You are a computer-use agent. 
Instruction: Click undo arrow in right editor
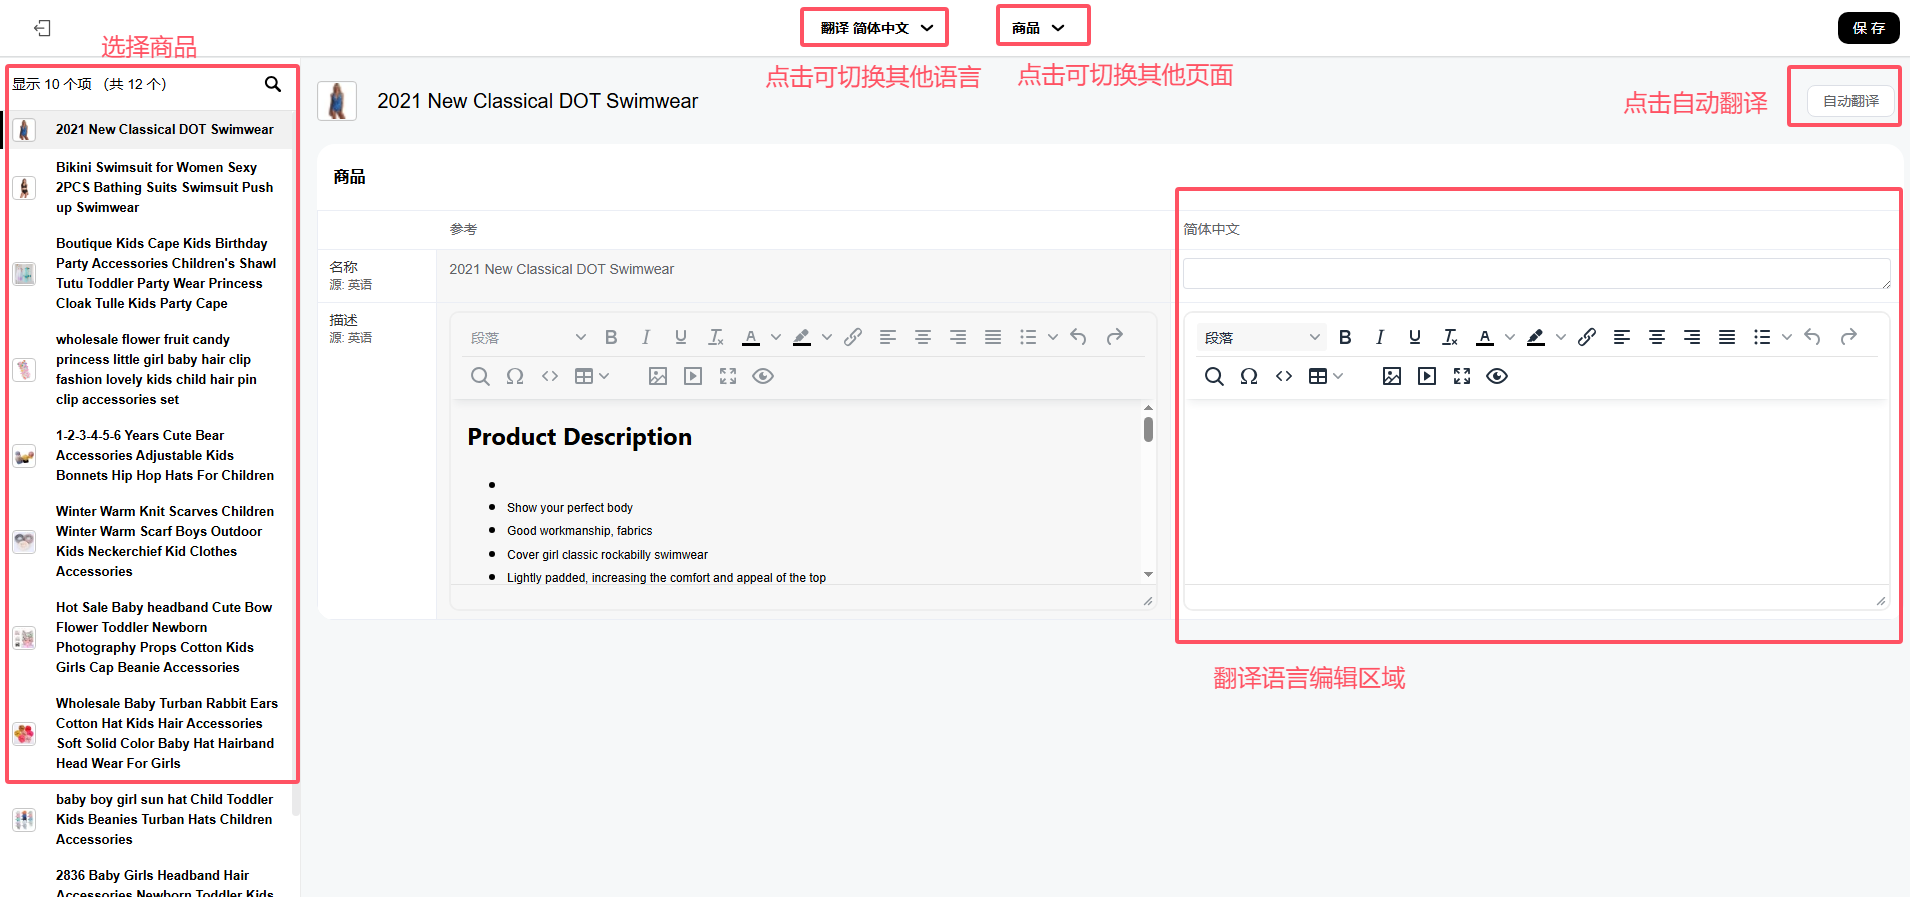click(1812, 337)
